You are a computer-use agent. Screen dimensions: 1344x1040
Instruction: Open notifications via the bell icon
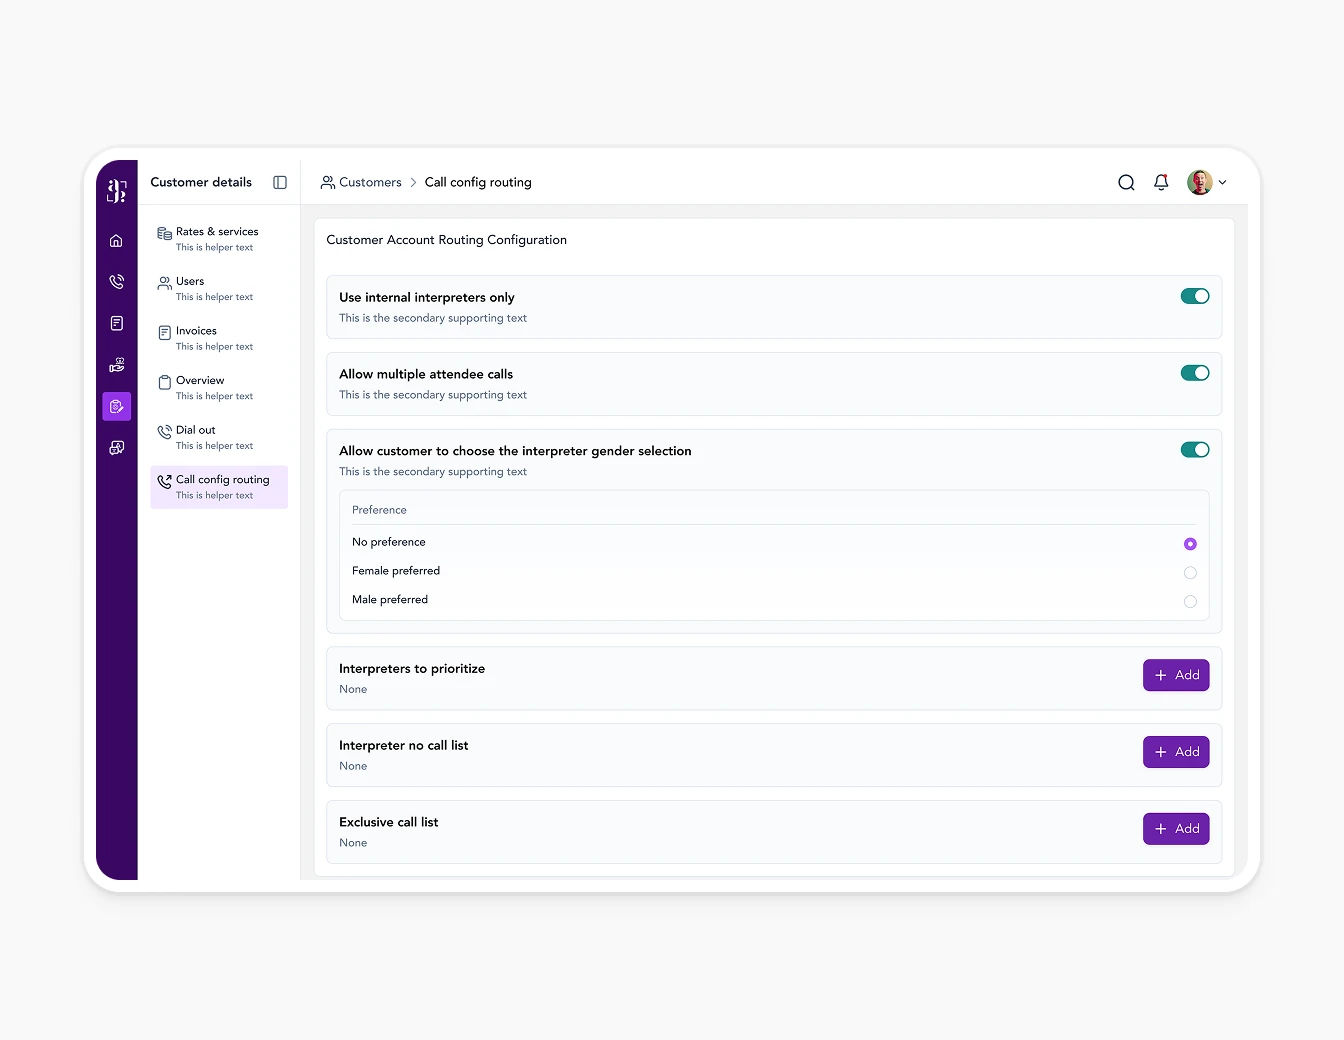click(x=1160, y=182)
